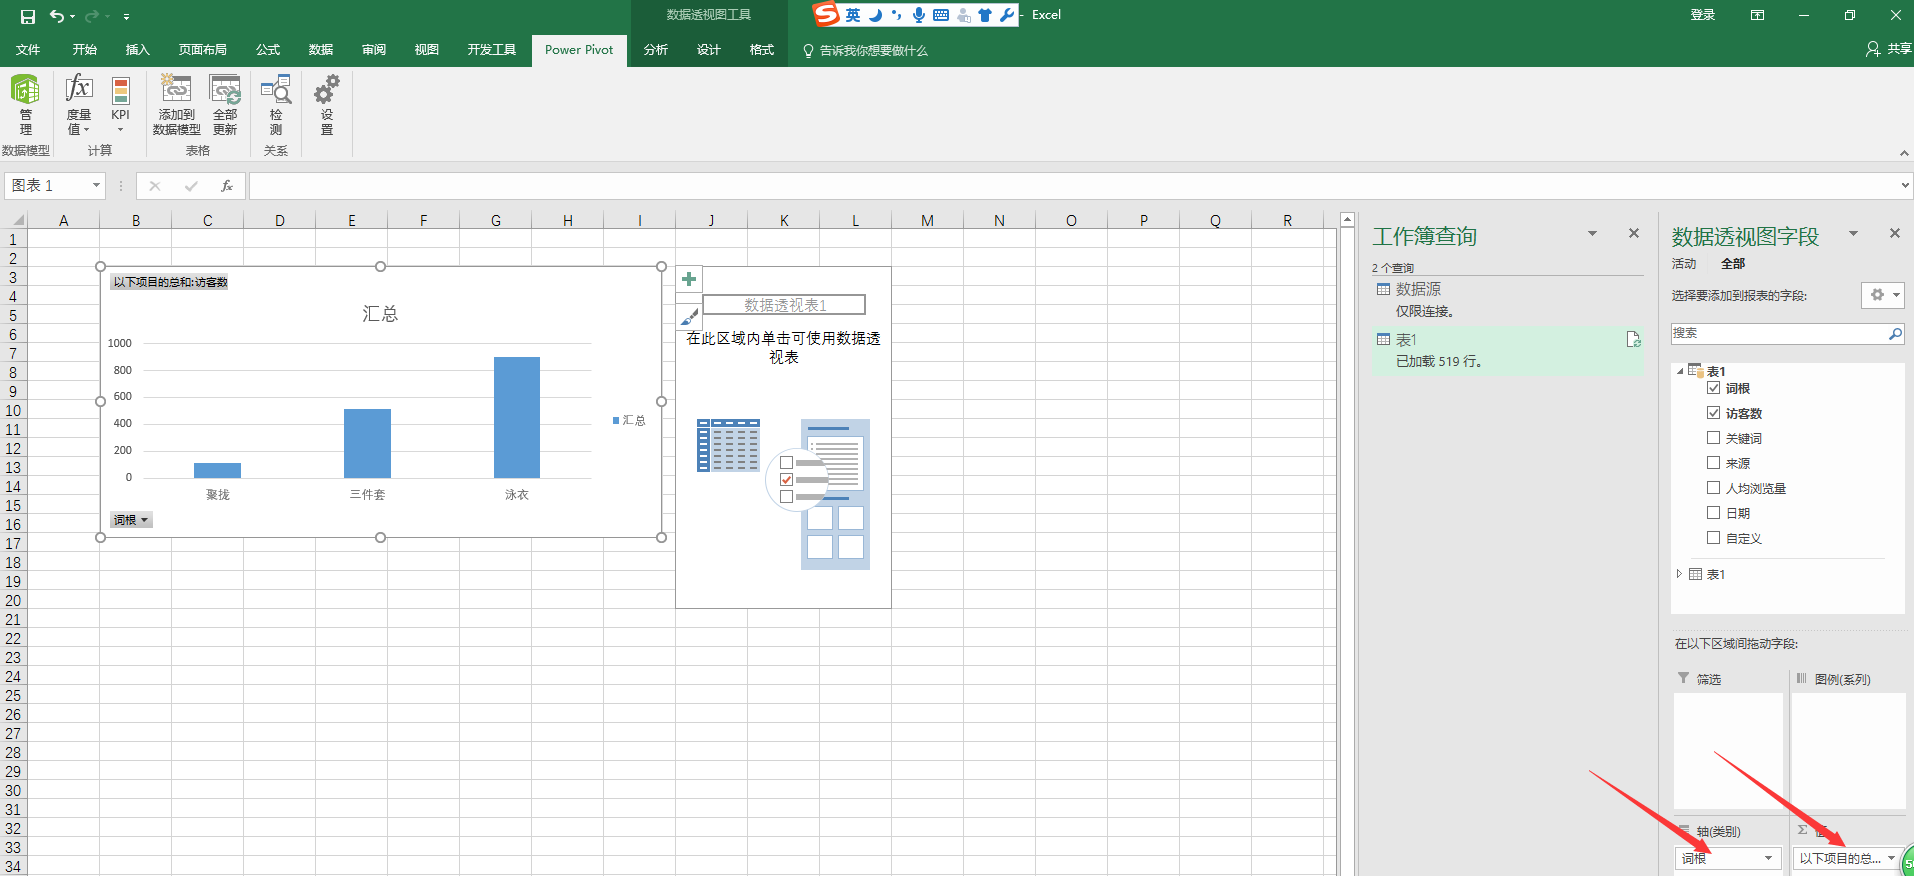Click the formula bar confirm checkmark icon
The width and height of the screenshot is (1914, 876).
coord(191,186)
